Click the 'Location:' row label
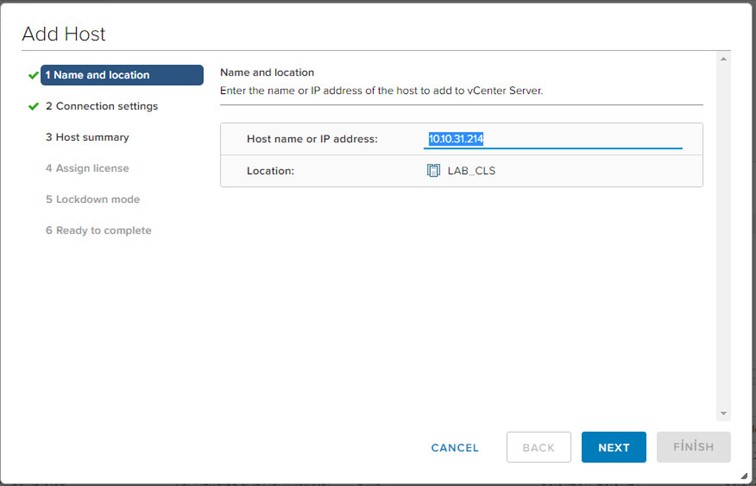This screenshot has width=756, height=486. 270,171
